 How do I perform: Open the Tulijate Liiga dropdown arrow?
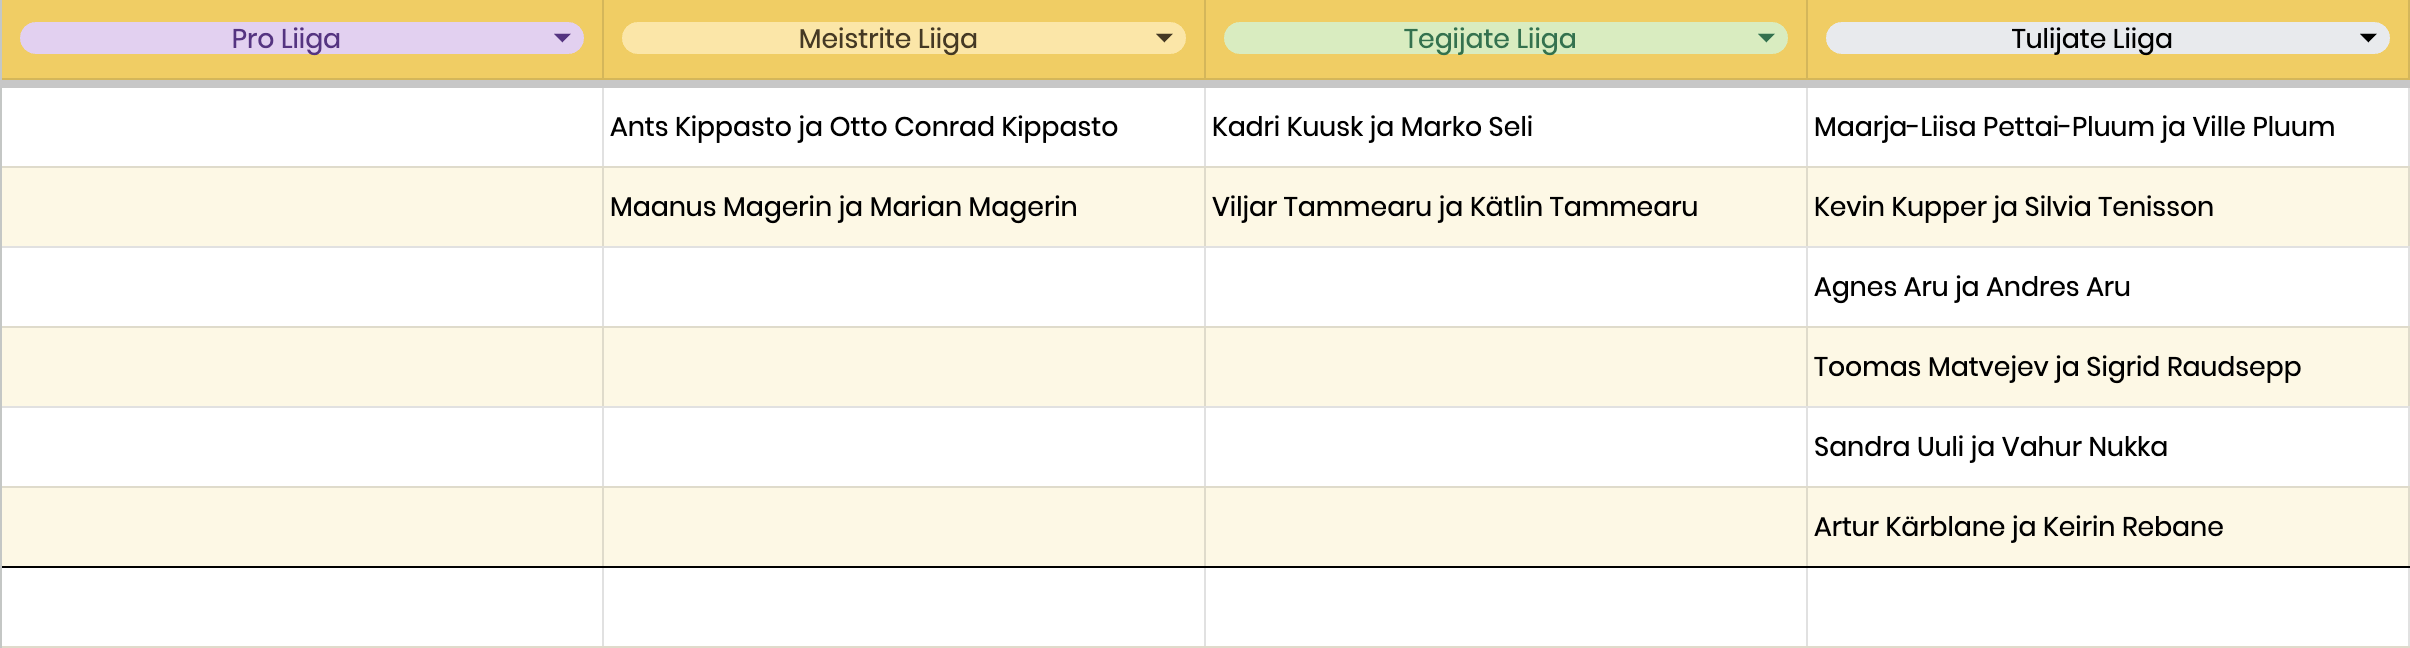[2368, 38]
